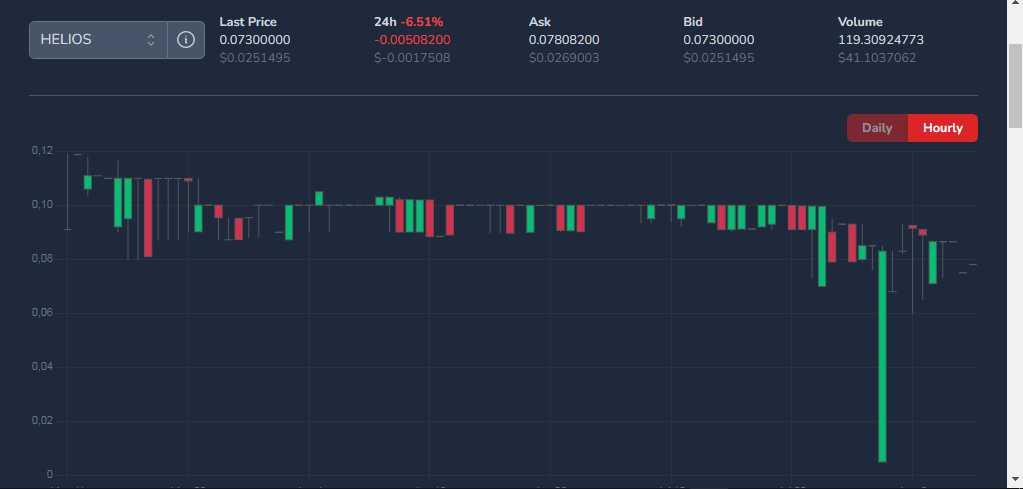This screenshot has height=489, width=1023.
Task: Click the page vertical scrollbar thumb
Action: 1015,85
